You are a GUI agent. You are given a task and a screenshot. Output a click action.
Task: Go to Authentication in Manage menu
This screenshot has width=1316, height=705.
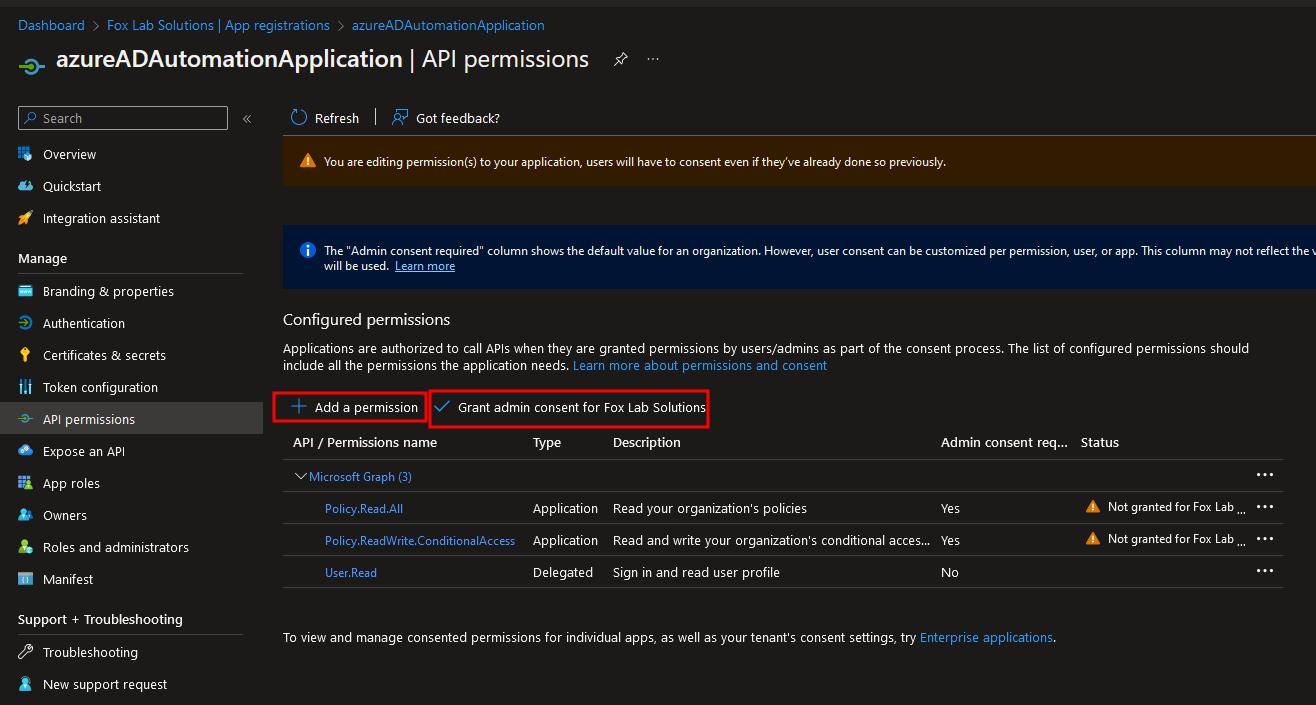[84, 323]
